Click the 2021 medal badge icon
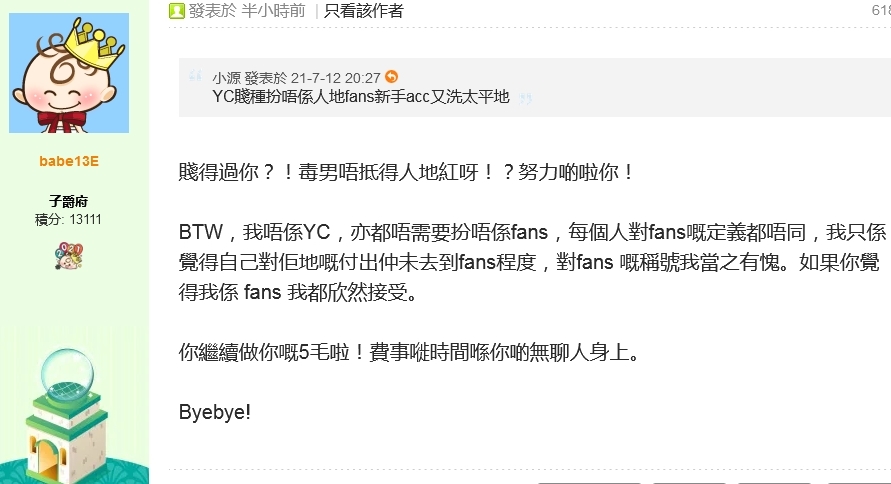Viewport: 891px width, 484px height. click(69, 256)
